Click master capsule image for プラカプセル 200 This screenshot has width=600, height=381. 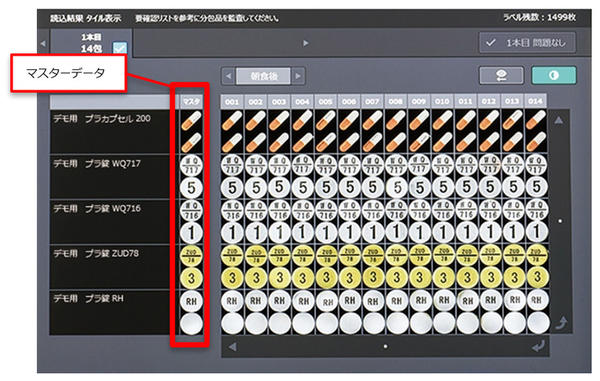click(191, 131)
